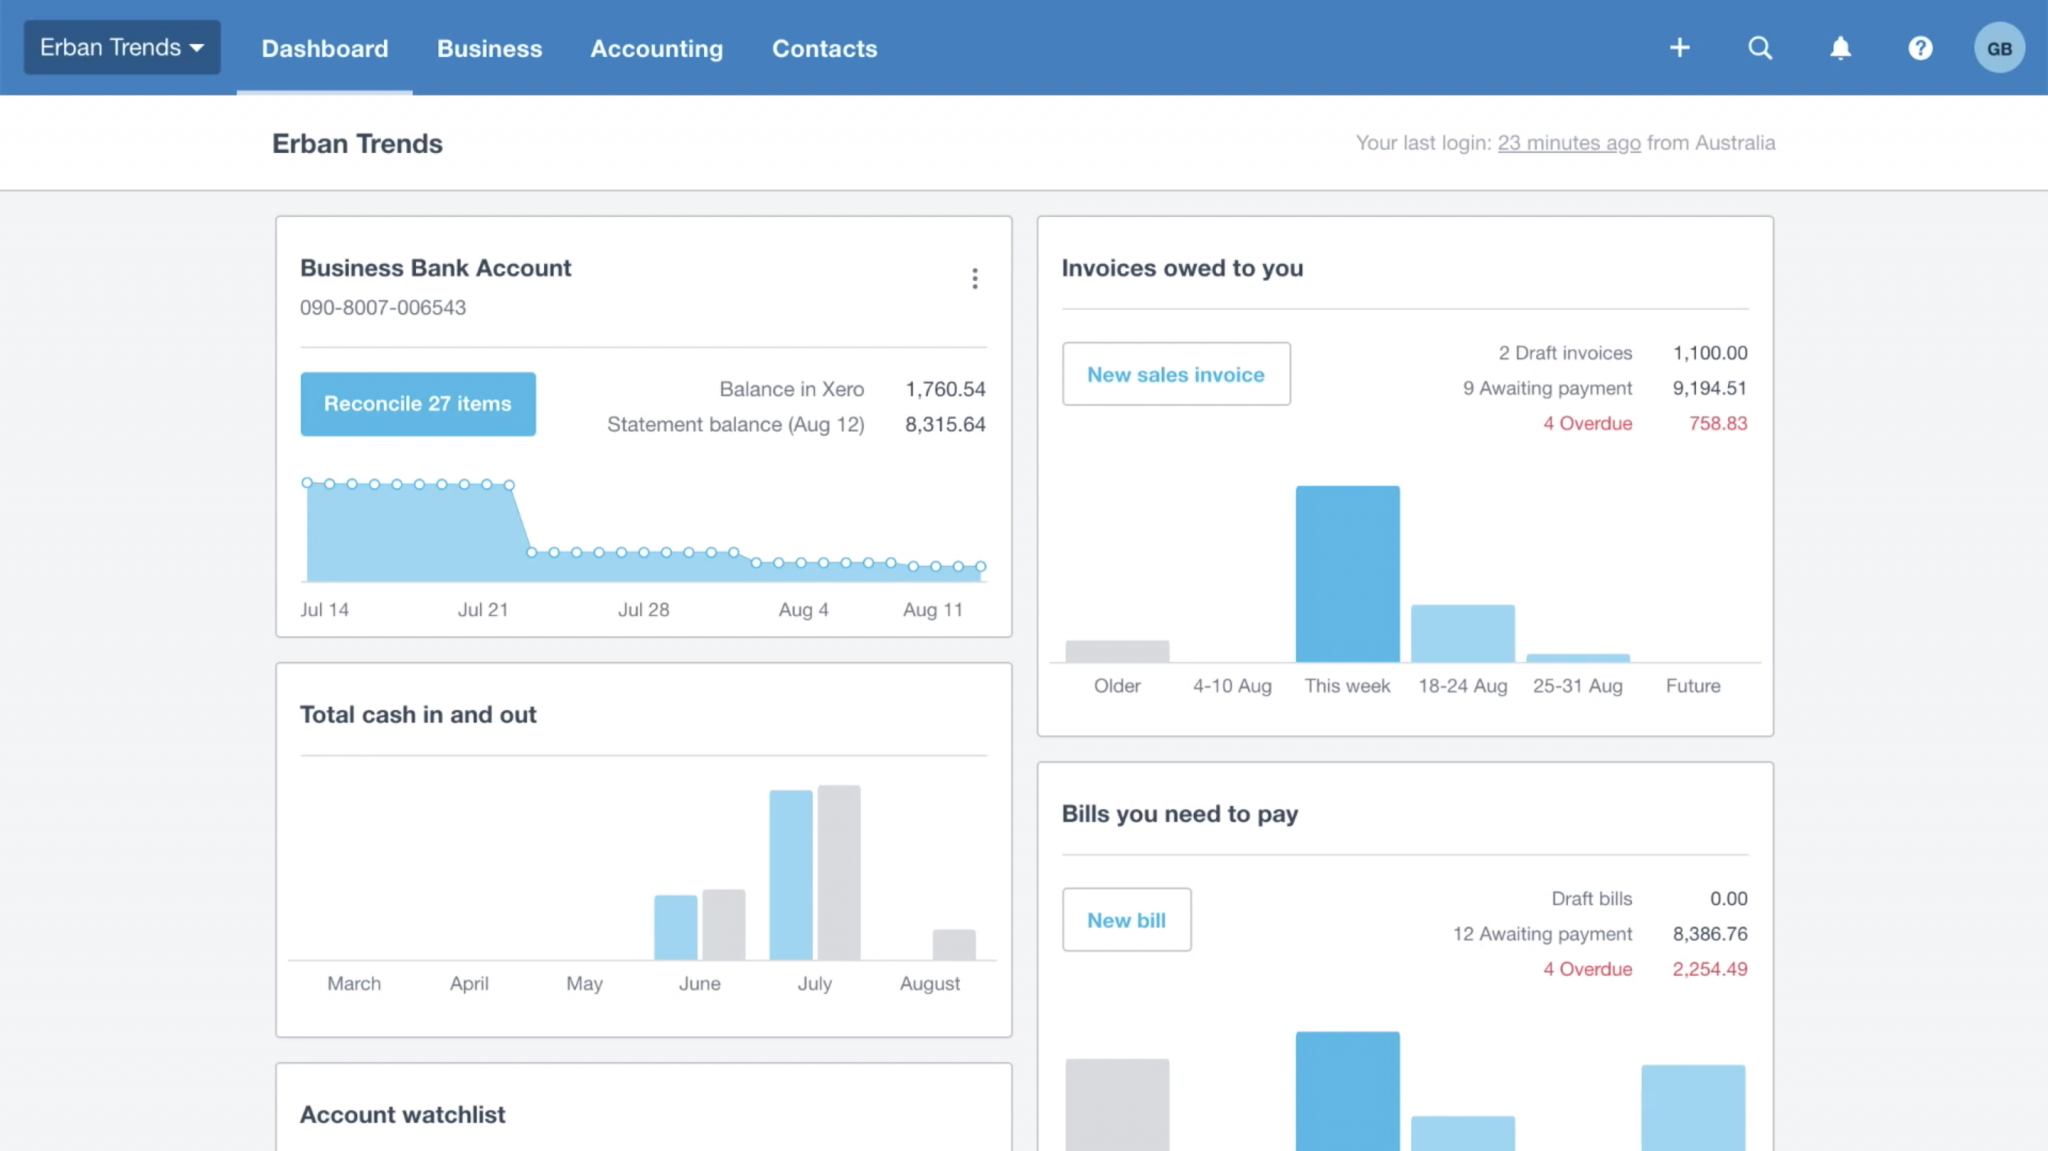Switch to the Business menu
This screenshot has height=1151, width=2048.
[489, 48]
